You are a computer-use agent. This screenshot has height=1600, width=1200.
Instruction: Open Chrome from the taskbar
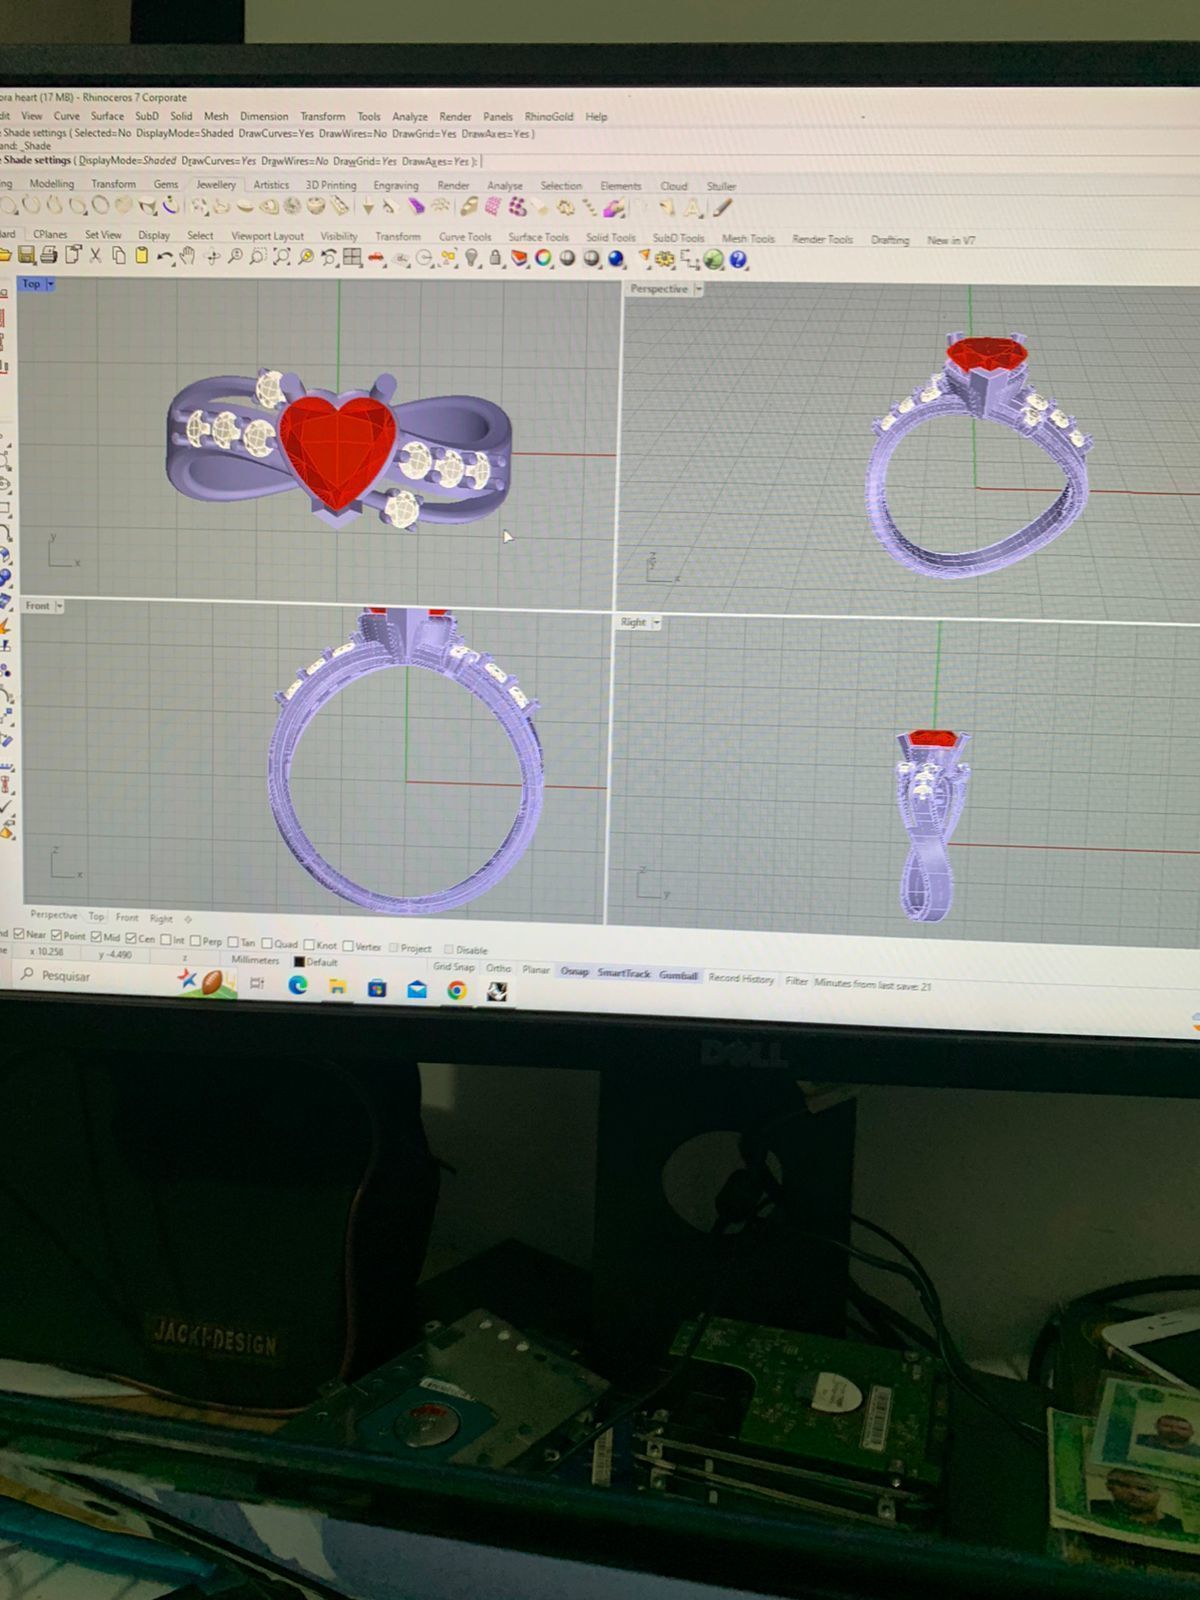(x=457, y=990)
